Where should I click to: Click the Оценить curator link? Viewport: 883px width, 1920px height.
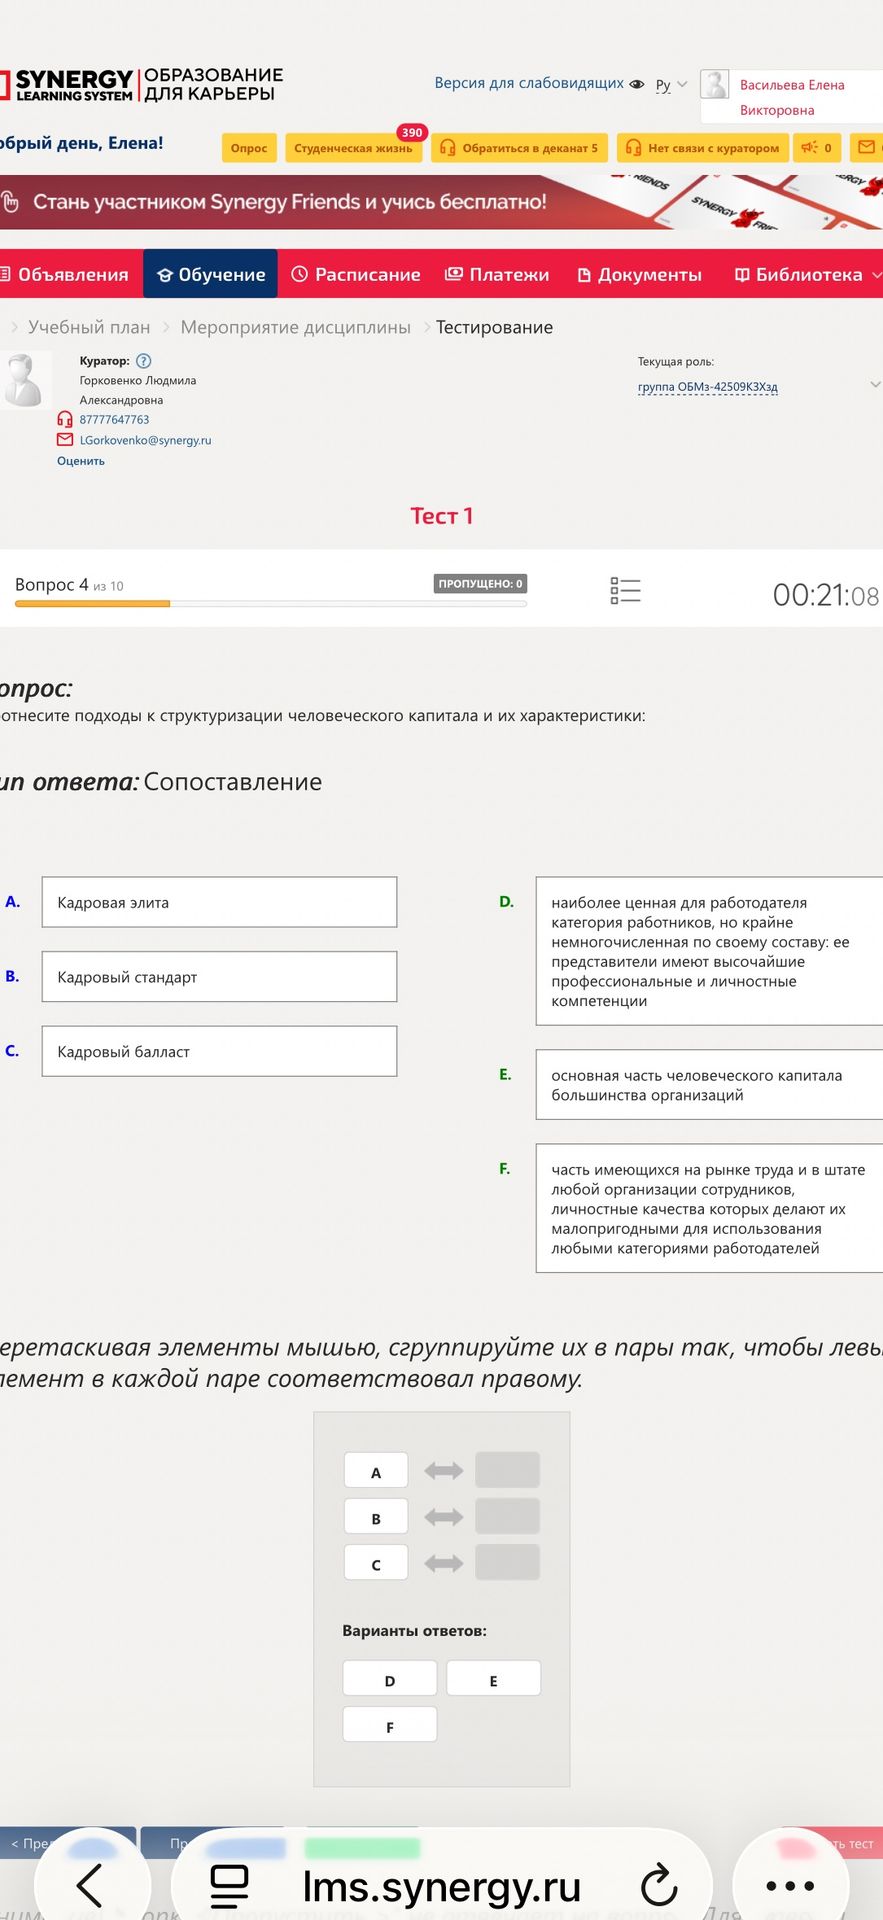pyautogui.click(x=81, y=461)
